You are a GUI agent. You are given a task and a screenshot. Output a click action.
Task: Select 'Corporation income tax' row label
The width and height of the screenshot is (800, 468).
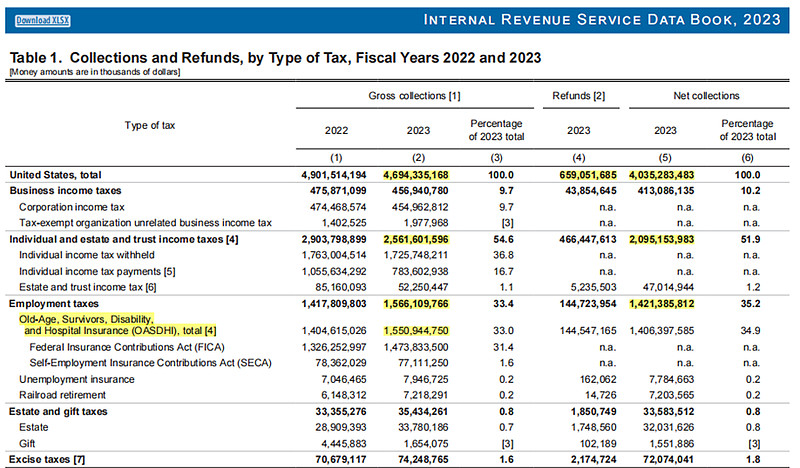72,207
